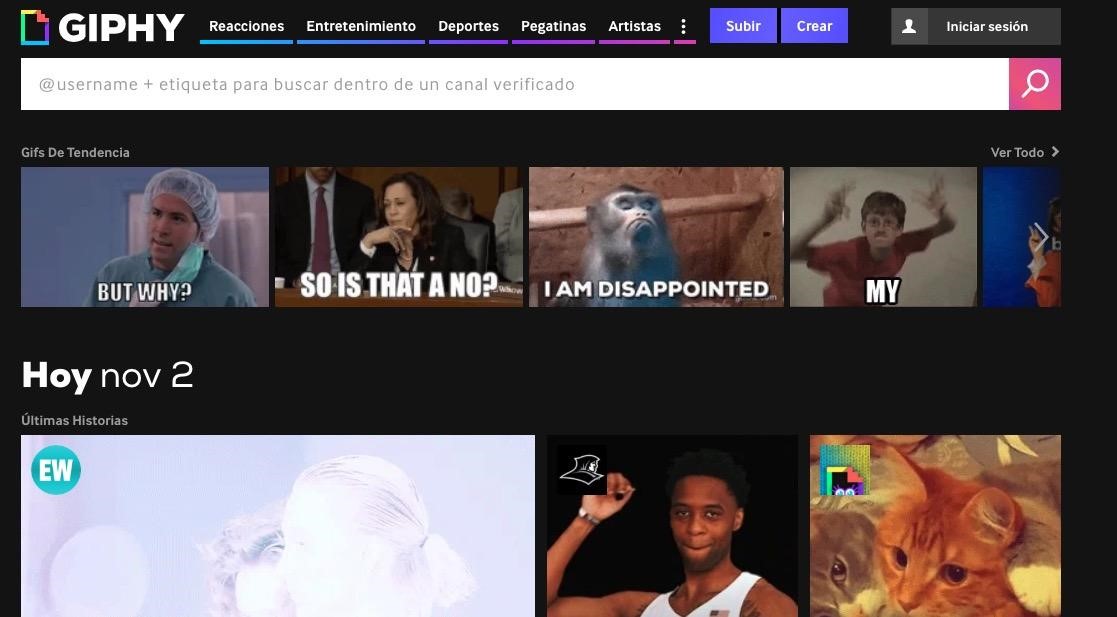Focus the @username search field
The height and width of the screenshot is (617, 1117).
(515, 84)
